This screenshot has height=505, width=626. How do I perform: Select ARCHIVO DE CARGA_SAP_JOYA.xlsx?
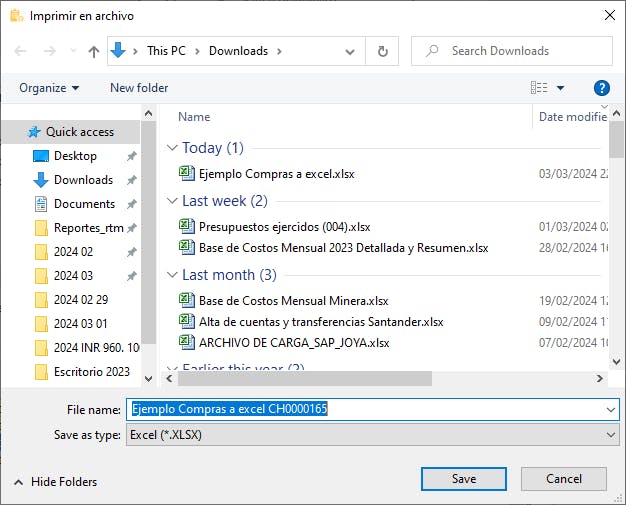(x=294, y=343)
